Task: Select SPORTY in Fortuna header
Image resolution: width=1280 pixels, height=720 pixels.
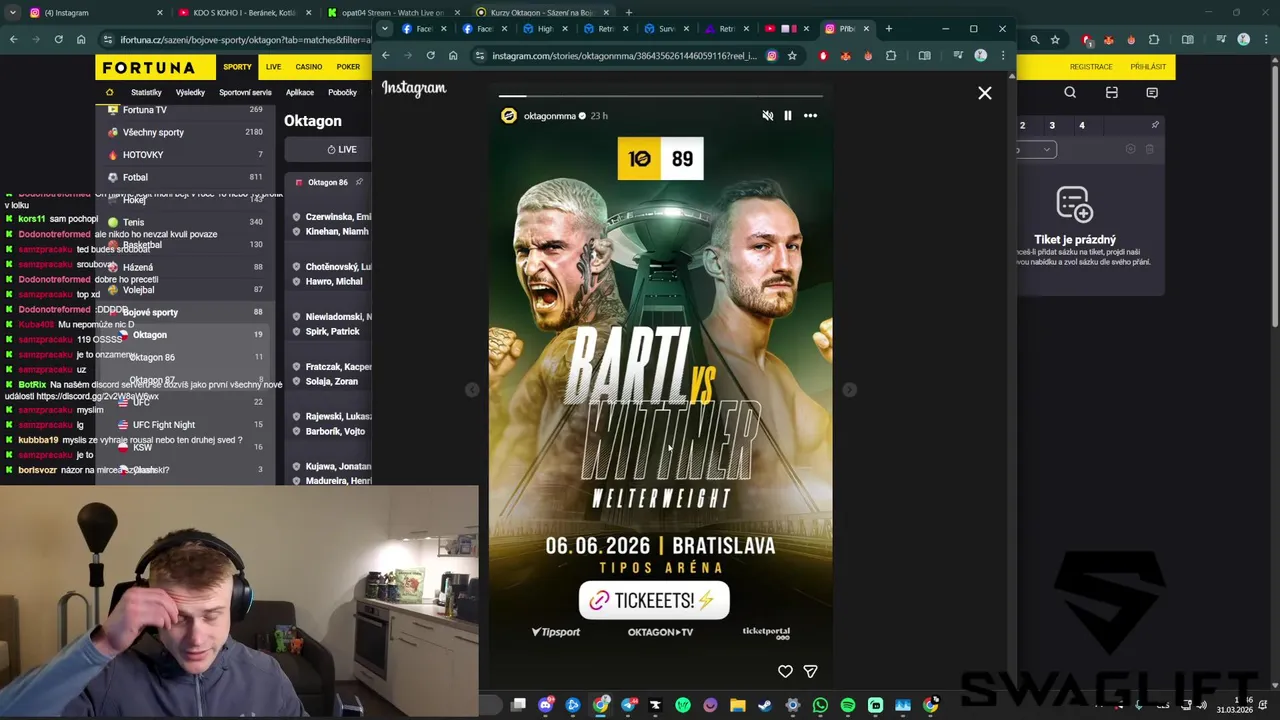Action: (237, 67)
